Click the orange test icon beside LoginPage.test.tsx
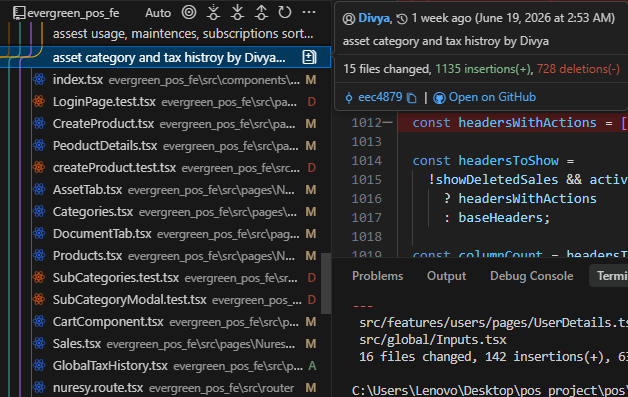 pyautogui.click(x=39, y=102)
